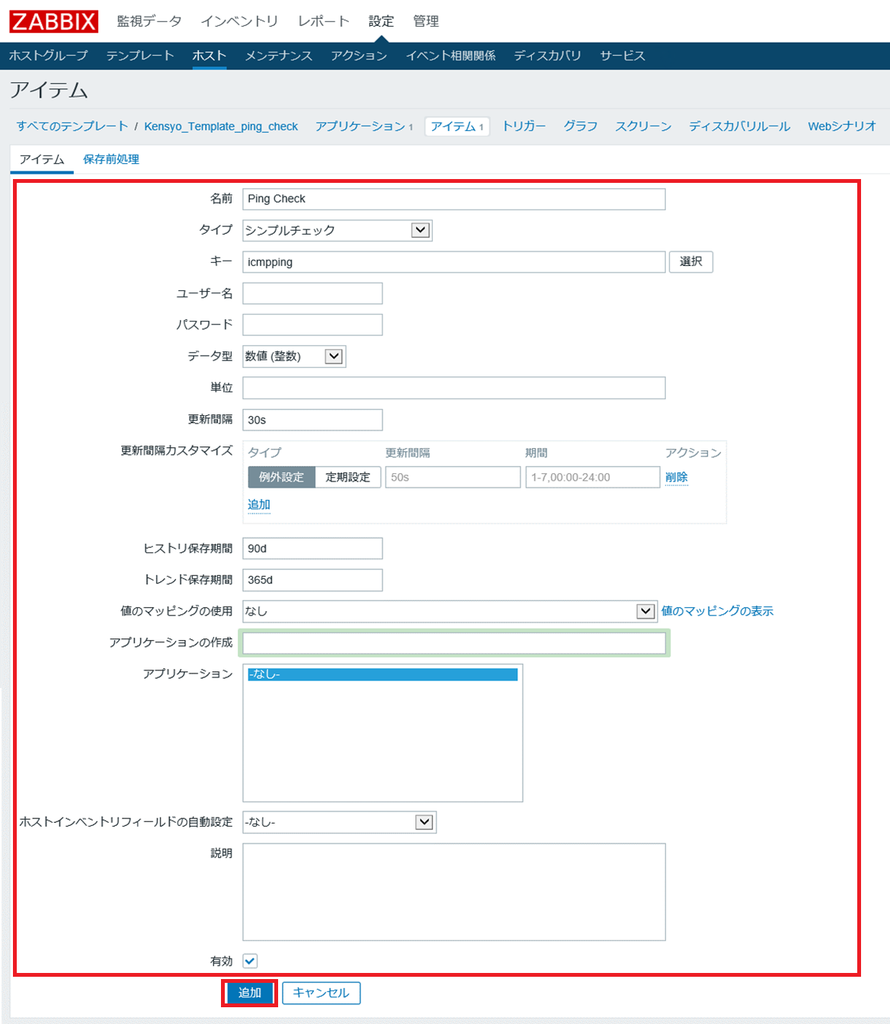Click 削除 link in interval row
Viewport: 890px width, 1024px height.
[x=676, y=477]
